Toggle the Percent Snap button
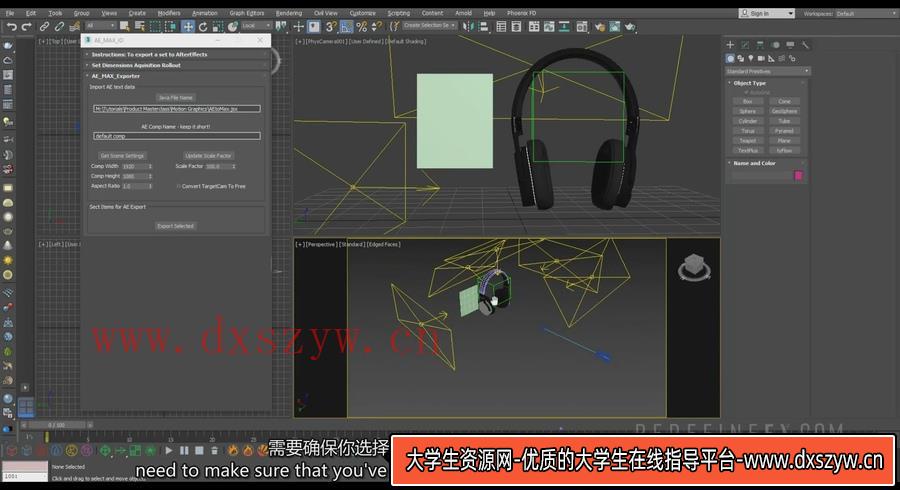The image size is (900, 490). click(362, 26)
